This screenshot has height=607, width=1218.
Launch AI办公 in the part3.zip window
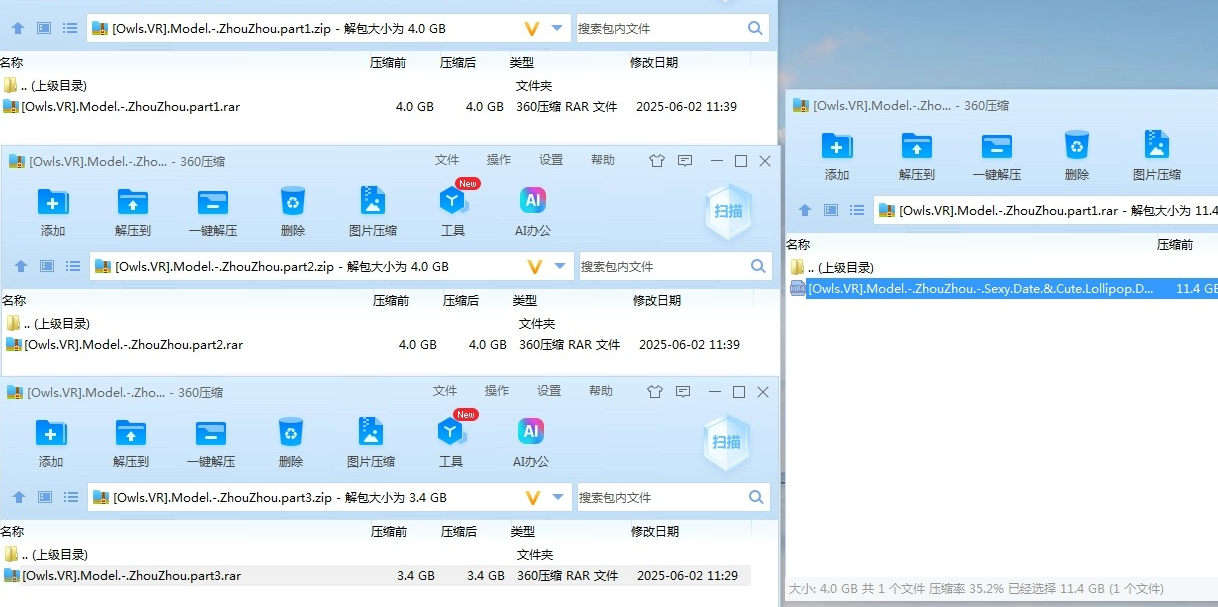tap(531, 433)
